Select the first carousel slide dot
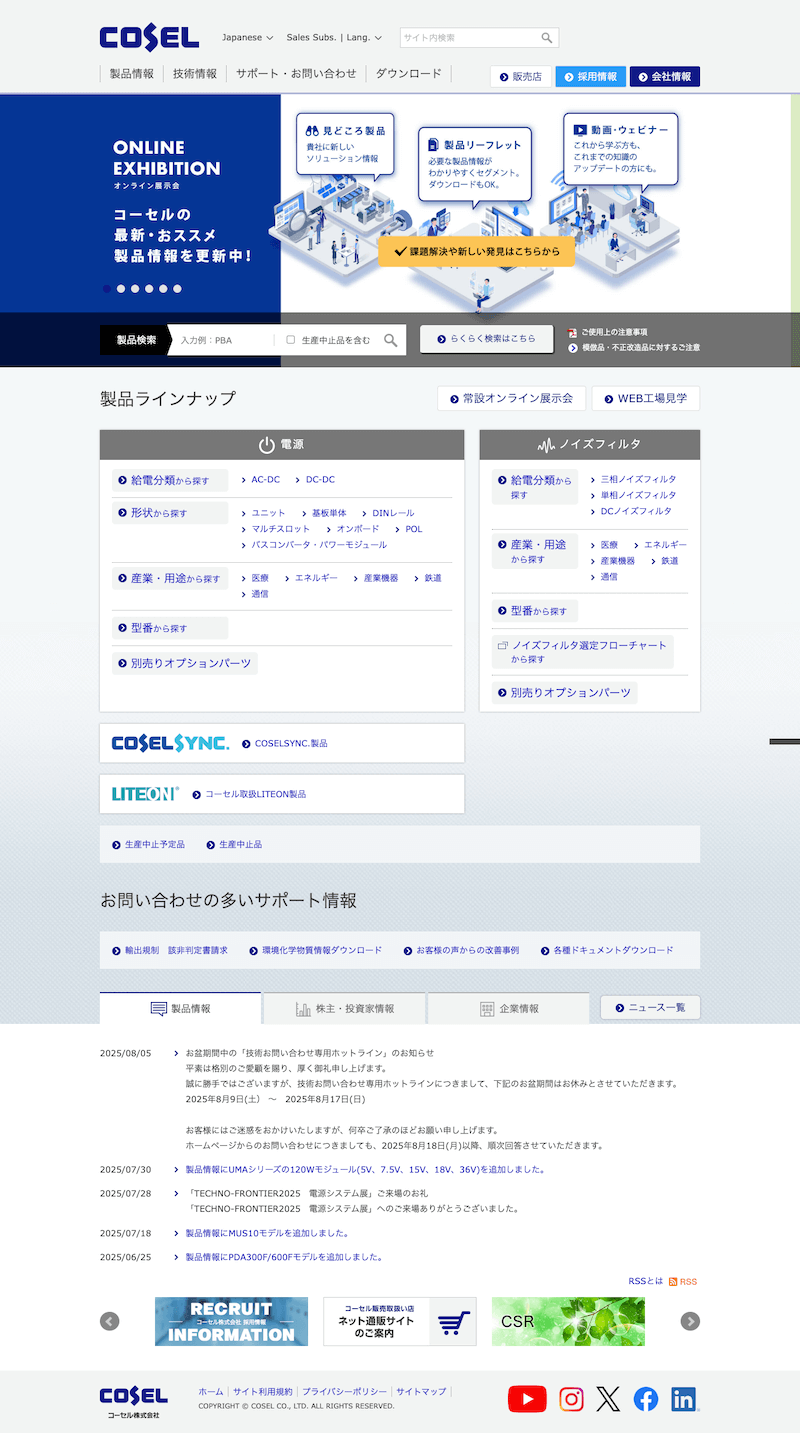The image size is (800, 1433). tap(107, 289)
